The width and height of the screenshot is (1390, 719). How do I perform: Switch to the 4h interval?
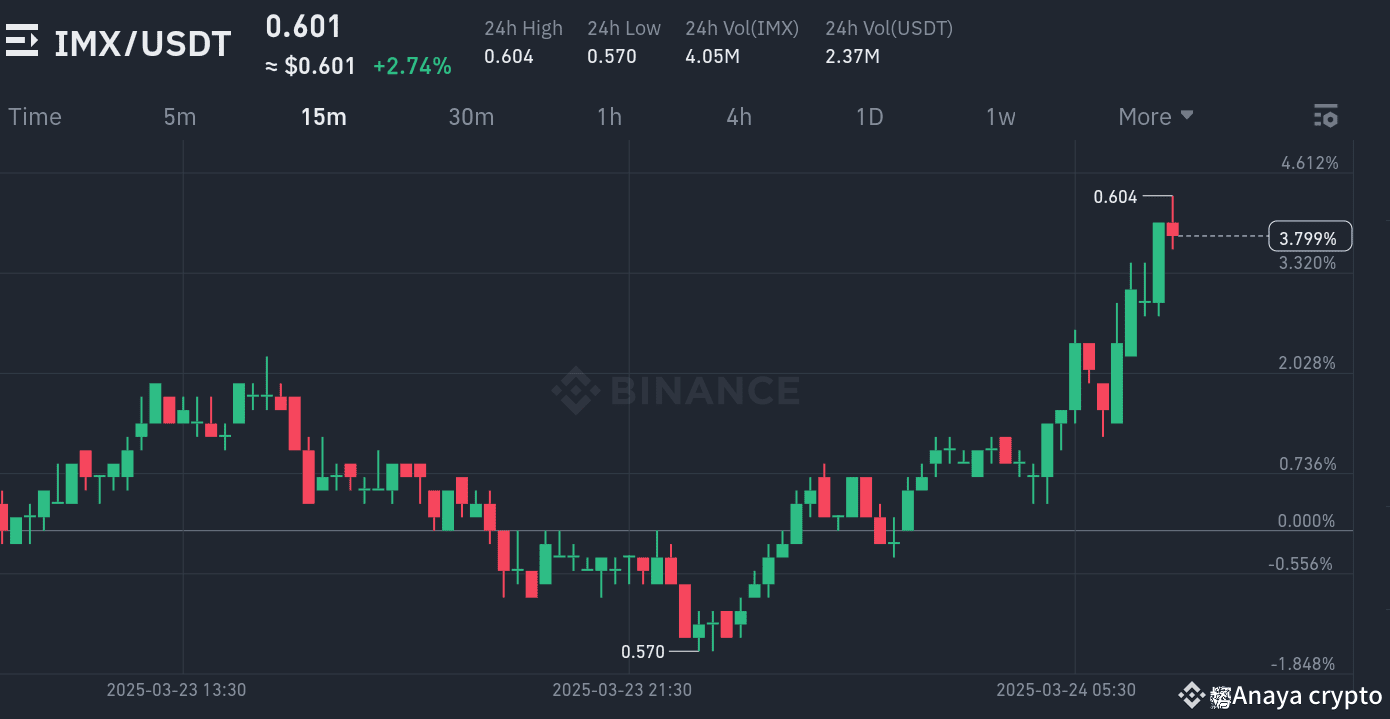click(x=739, y=116)
